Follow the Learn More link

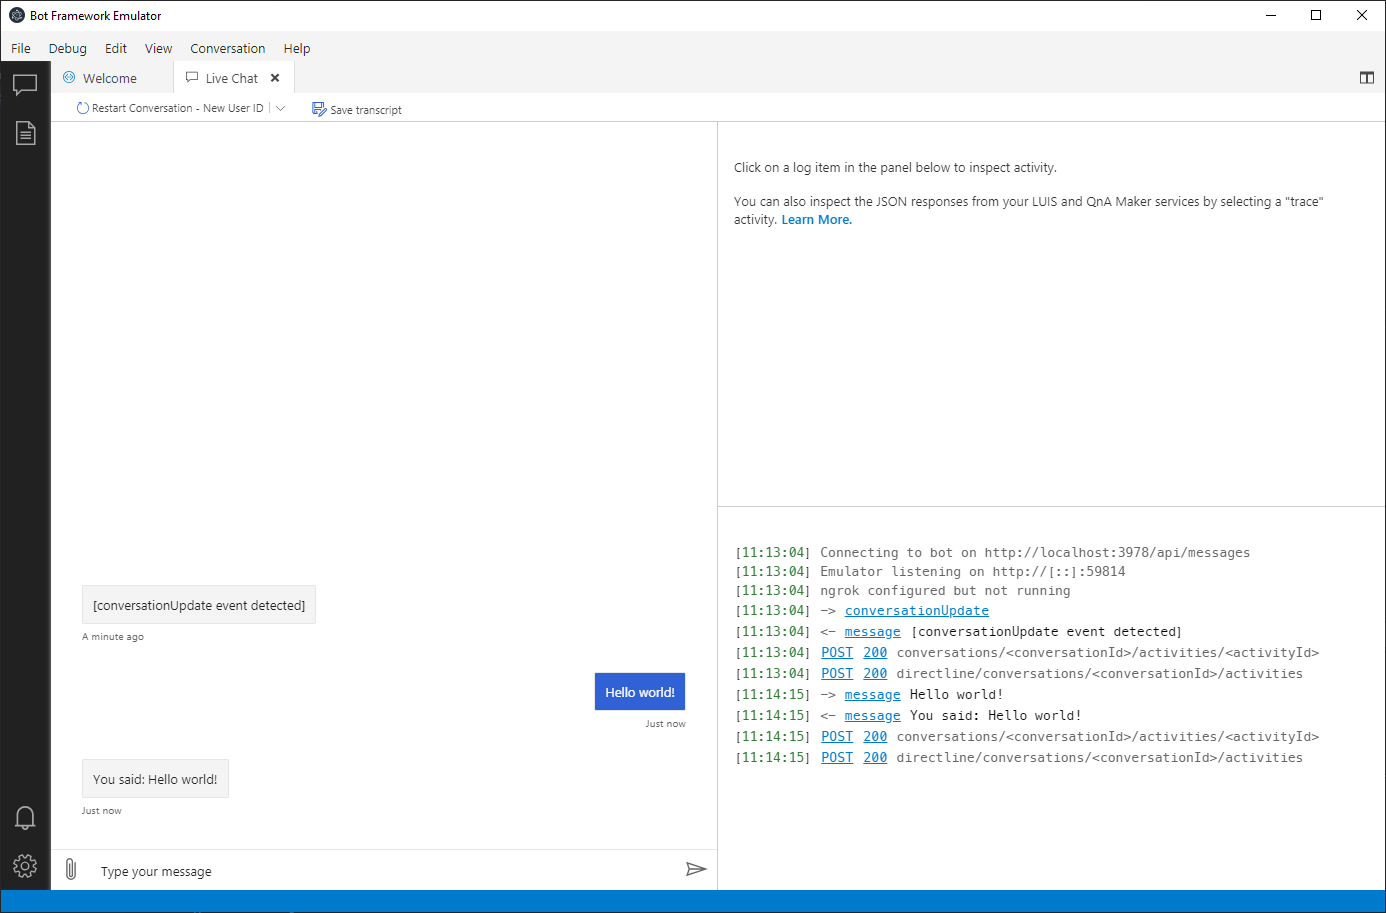[817, 220]
